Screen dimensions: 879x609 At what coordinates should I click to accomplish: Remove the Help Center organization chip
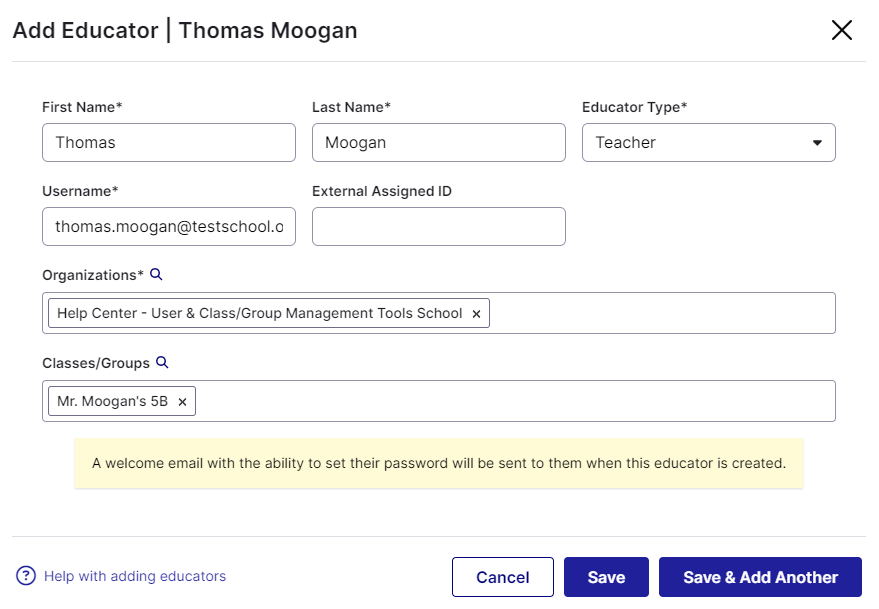pos(477,313)
